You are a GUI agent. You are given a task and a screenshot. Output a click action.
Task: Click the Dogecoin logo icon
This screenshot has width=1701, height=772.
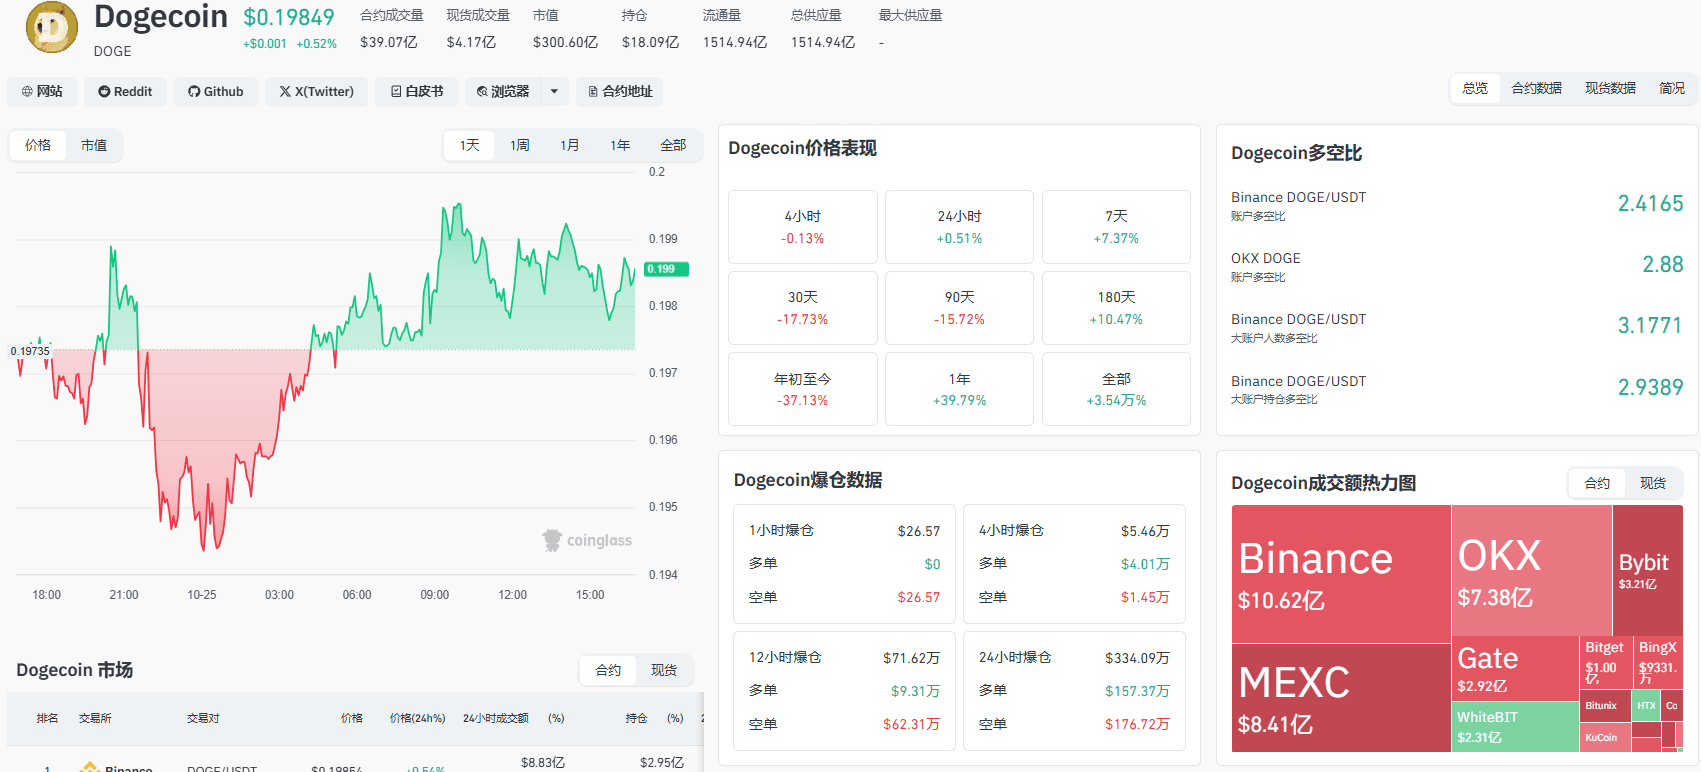pos(52,27)
